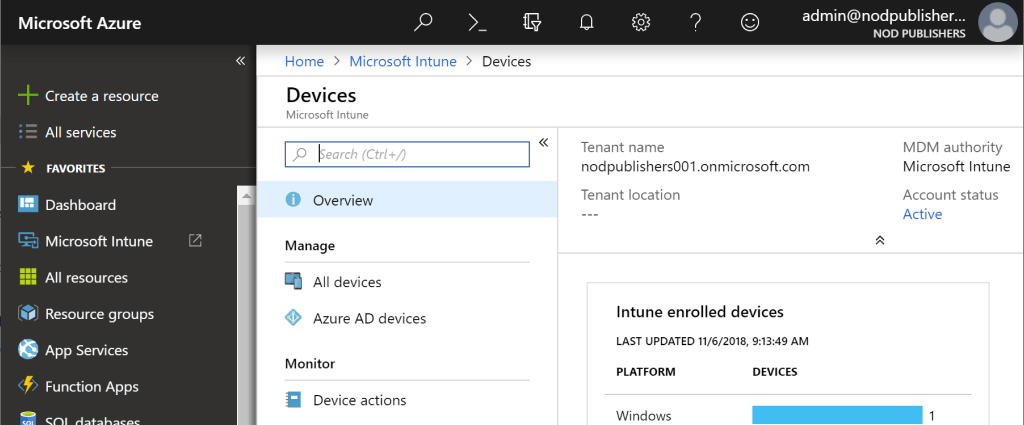Click the Microsoft Azure logo text
This screenshot has width=1024, height=425.
coord(80,24)
